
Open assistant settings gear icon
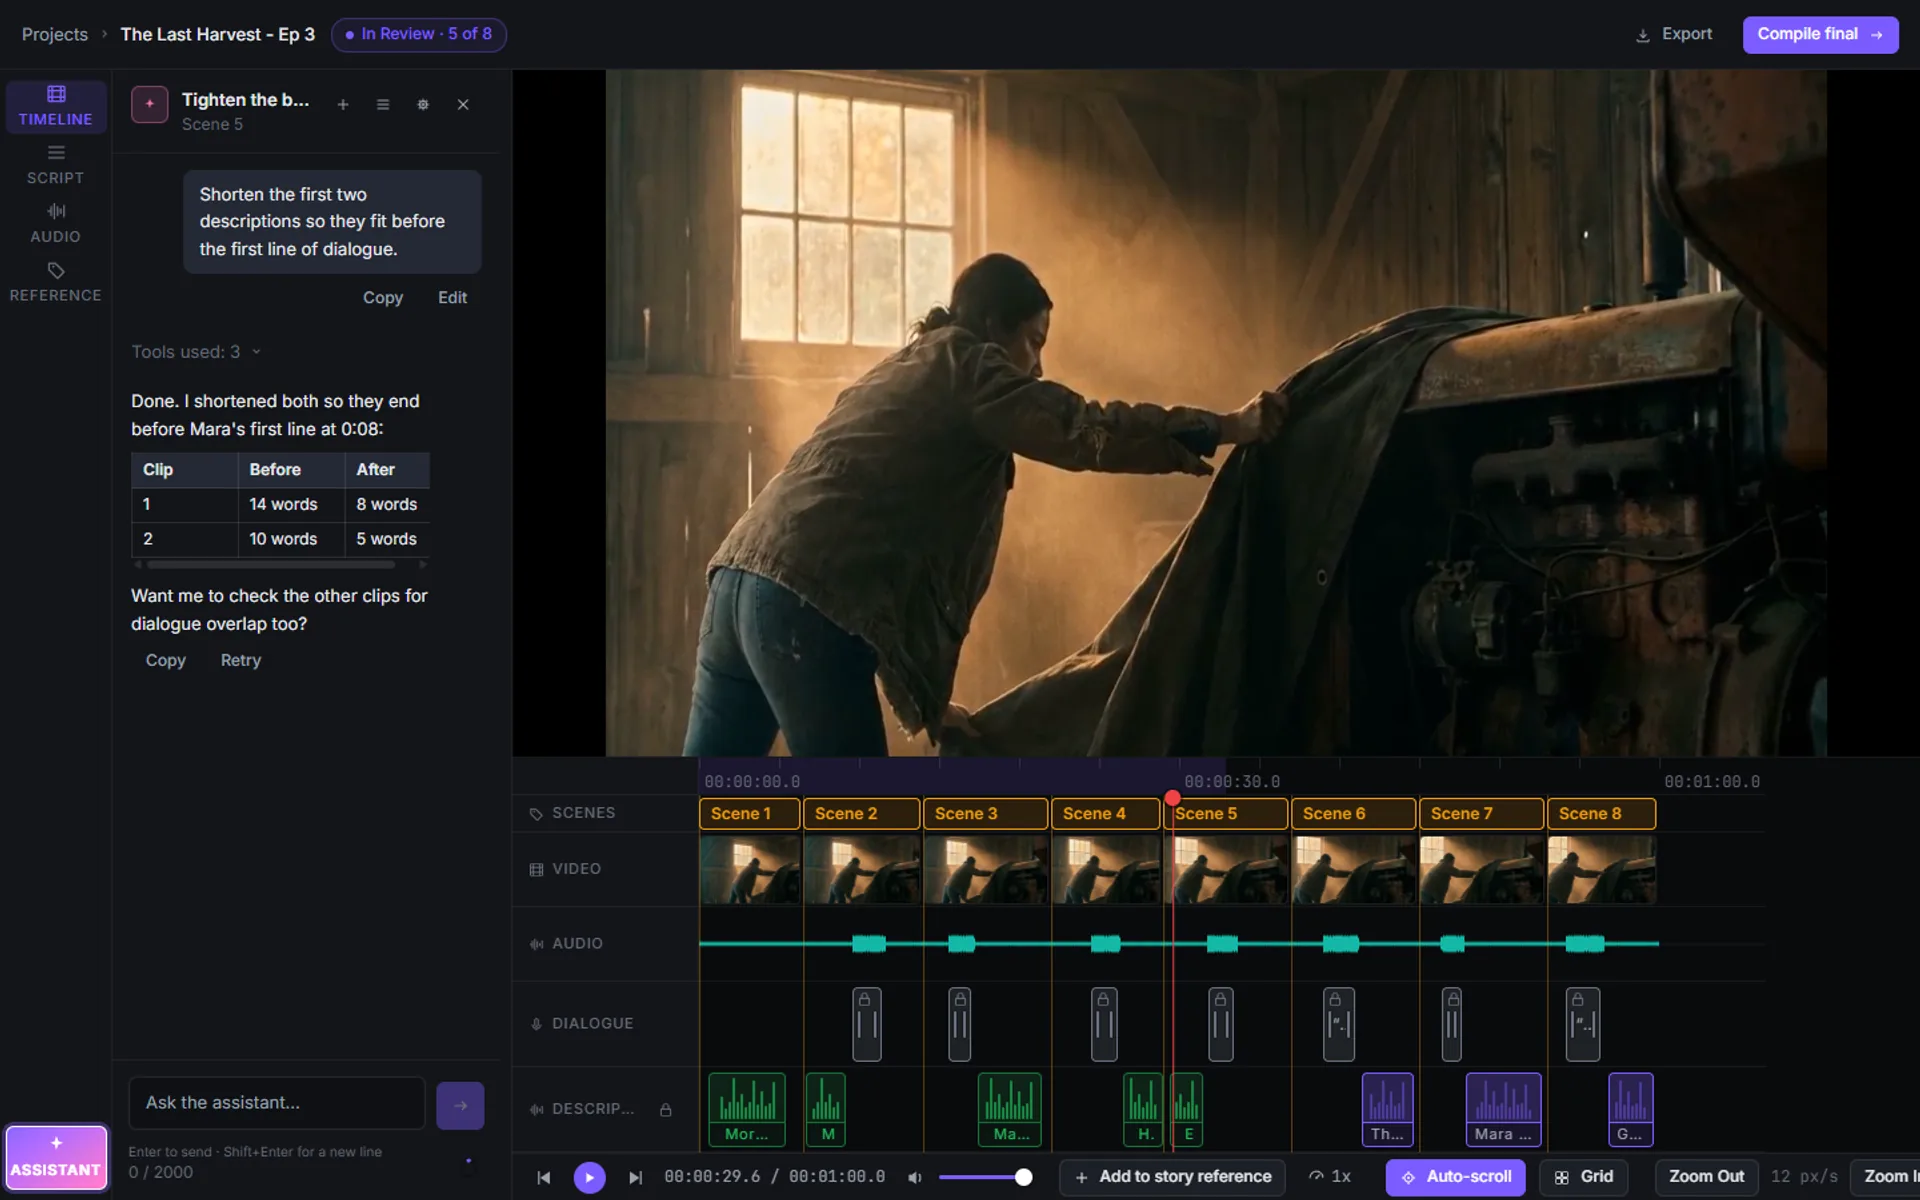click(423, 104)
